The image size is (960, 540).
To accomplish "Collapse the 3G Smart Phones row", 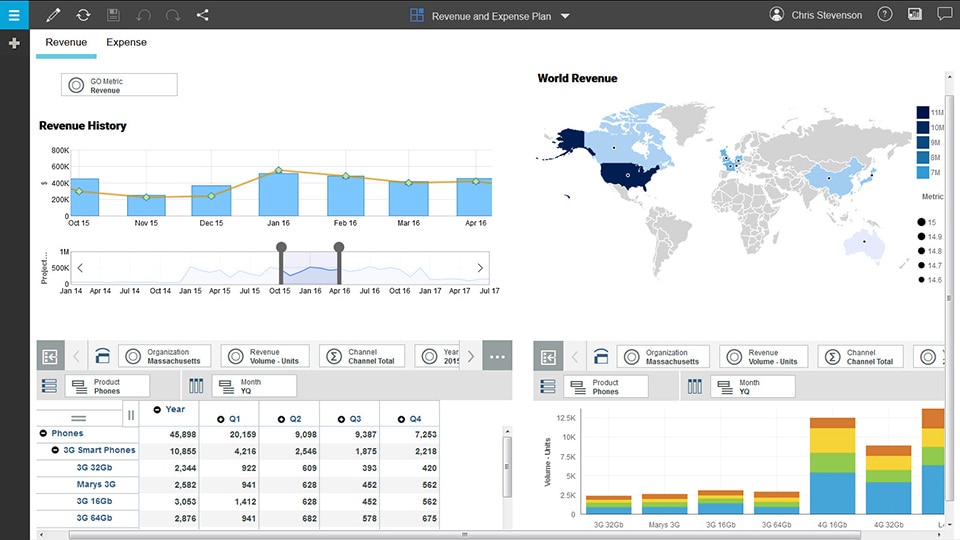I will tap(57, 451).
